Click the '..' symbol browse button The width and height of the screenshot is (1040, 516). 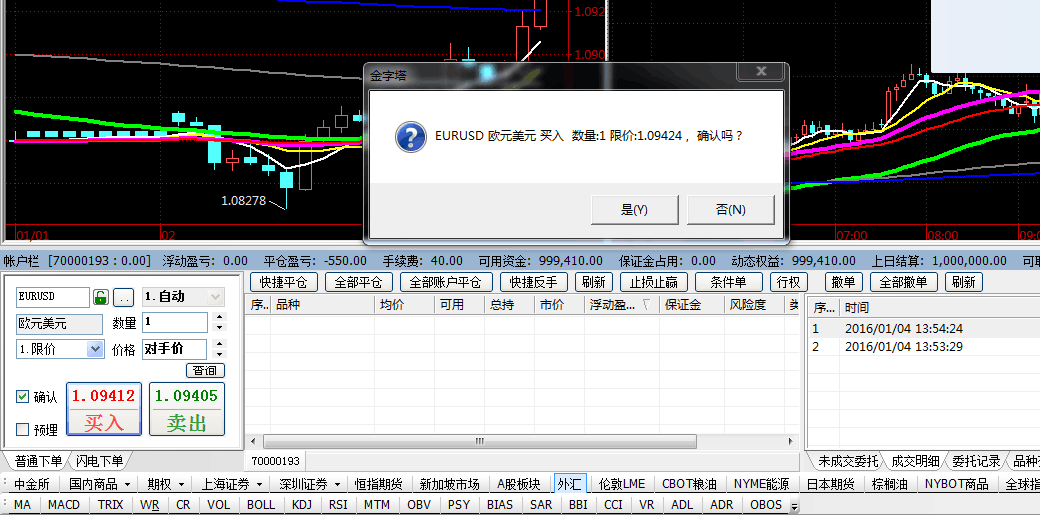[123, 297]
